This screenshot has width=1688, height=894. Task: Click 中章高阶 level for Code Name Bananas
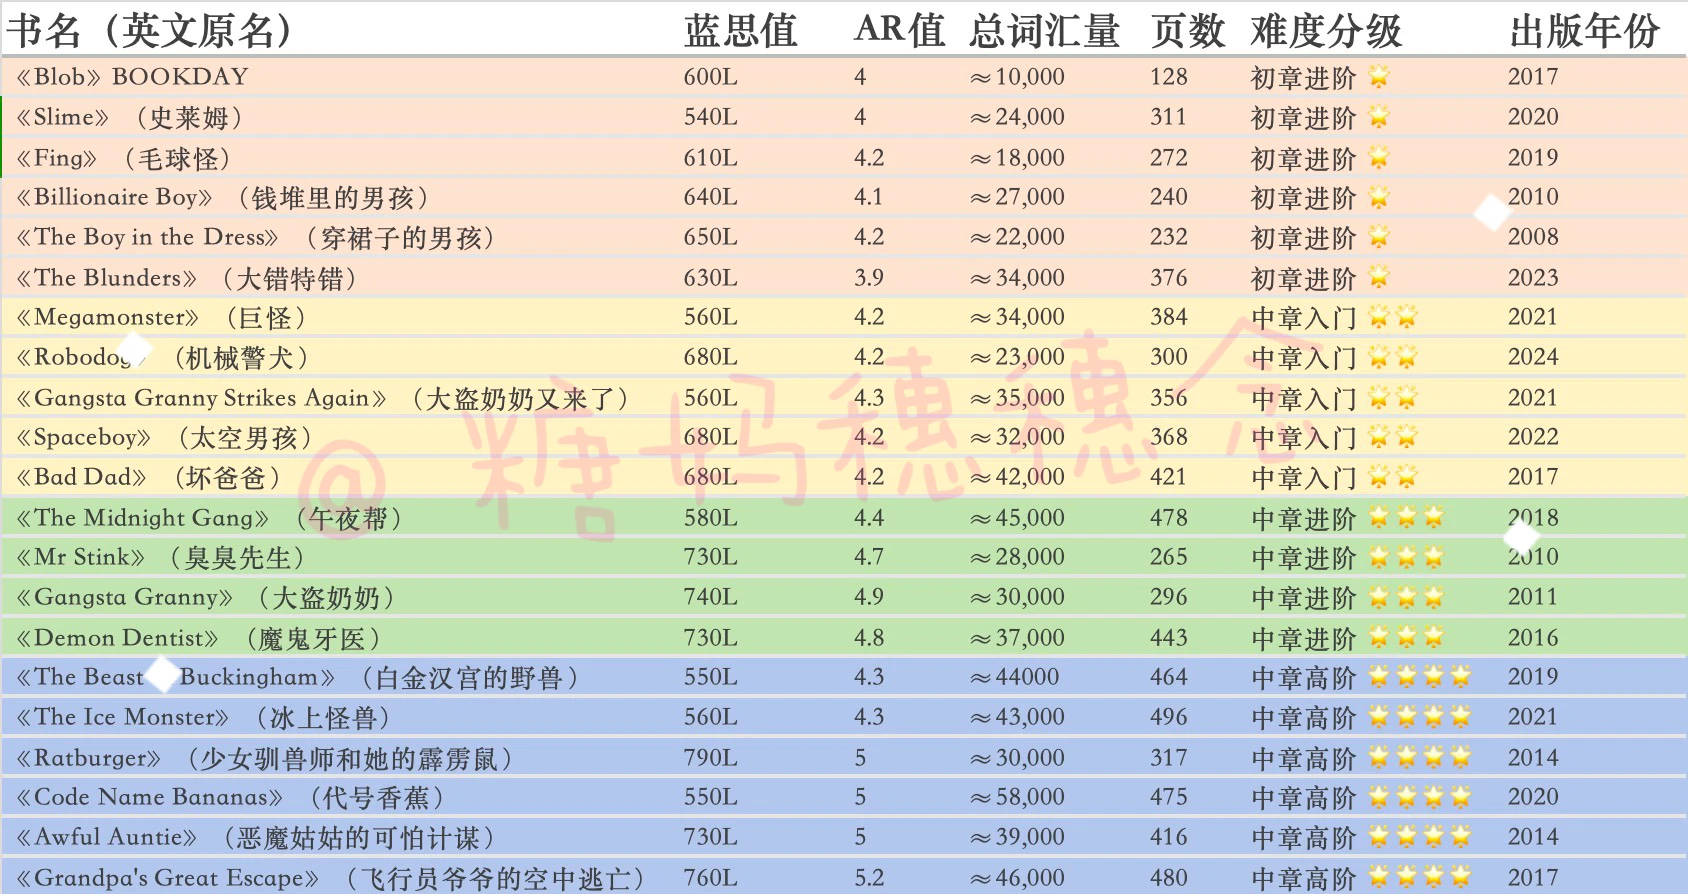[x=1304, y=798]
